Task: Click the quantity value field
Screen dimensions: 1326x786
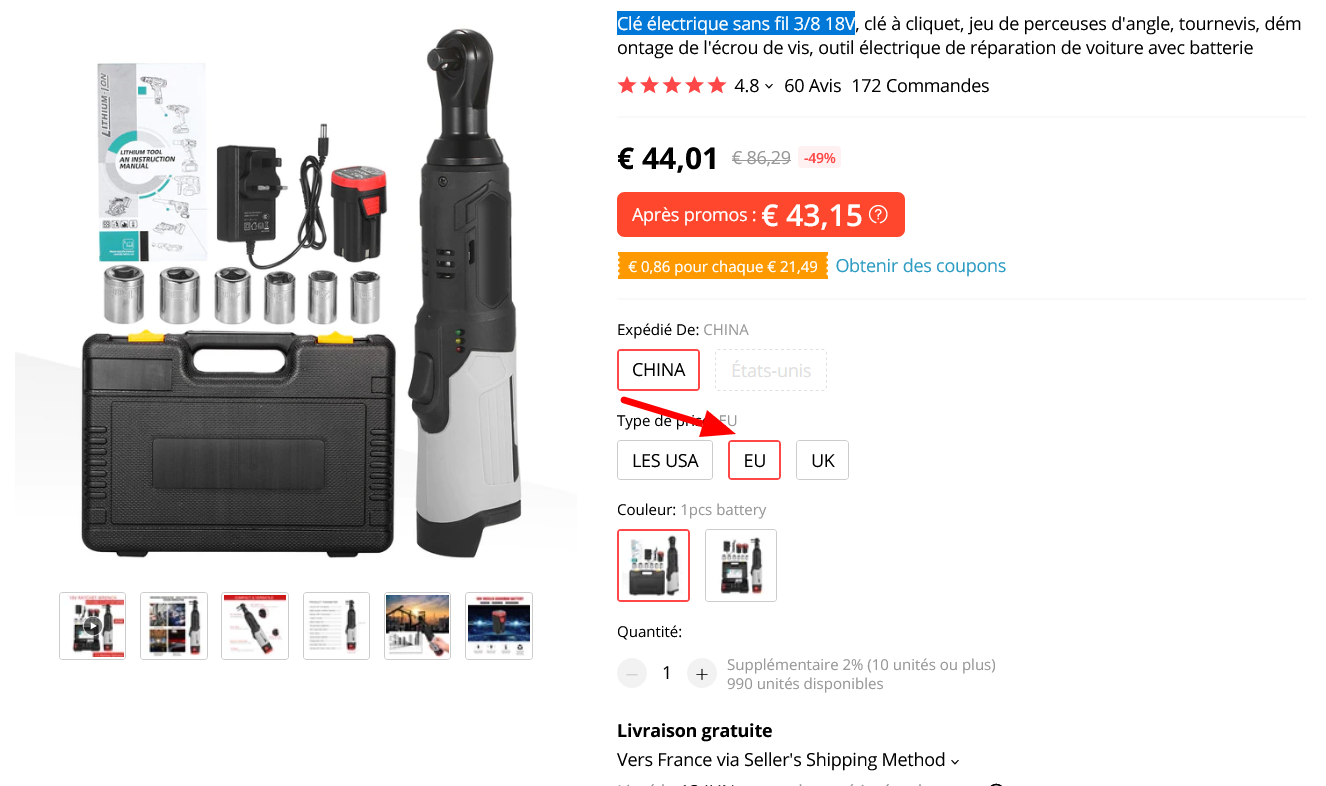Action: [667, 674]
